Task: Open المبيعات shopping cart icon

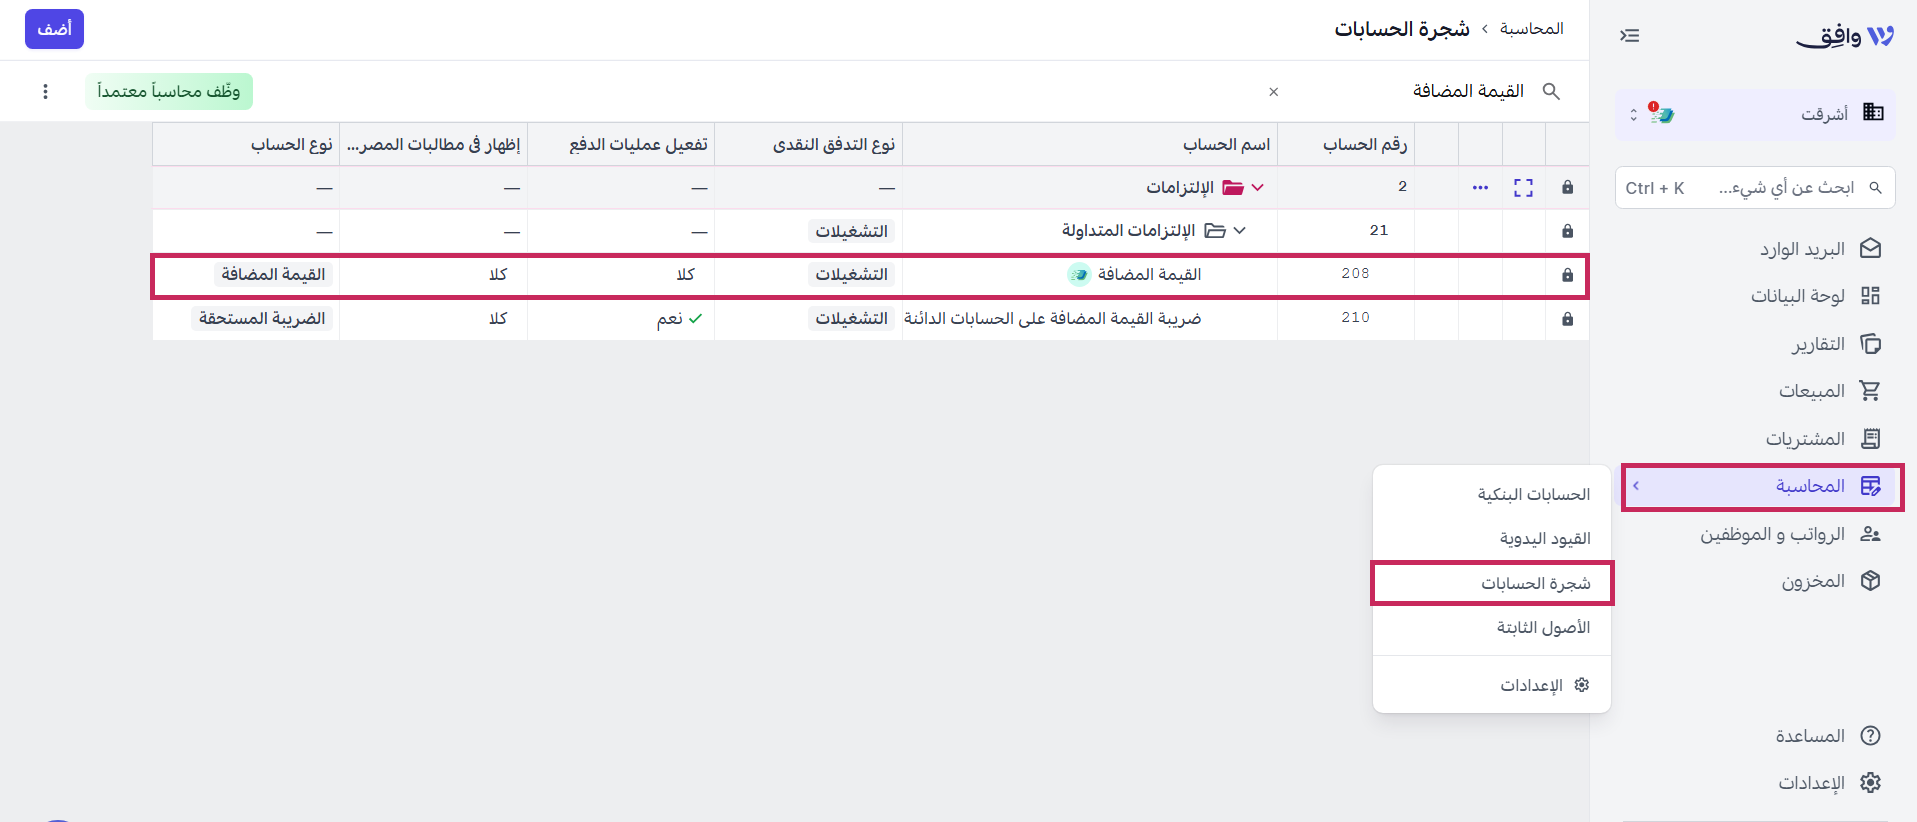Action: [x=1870, y=391]
